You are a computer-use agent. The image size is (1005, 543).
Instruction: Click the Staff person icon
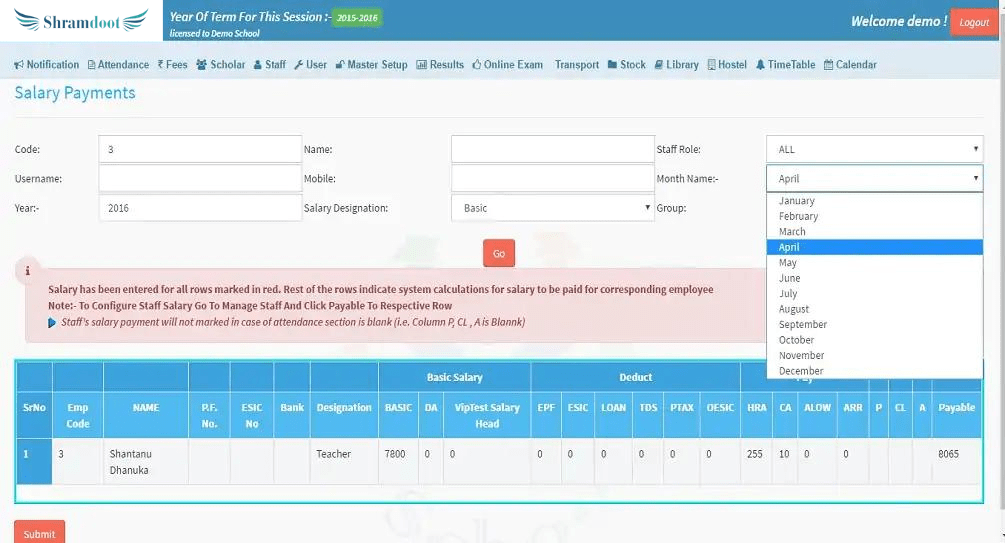(258, 65)
